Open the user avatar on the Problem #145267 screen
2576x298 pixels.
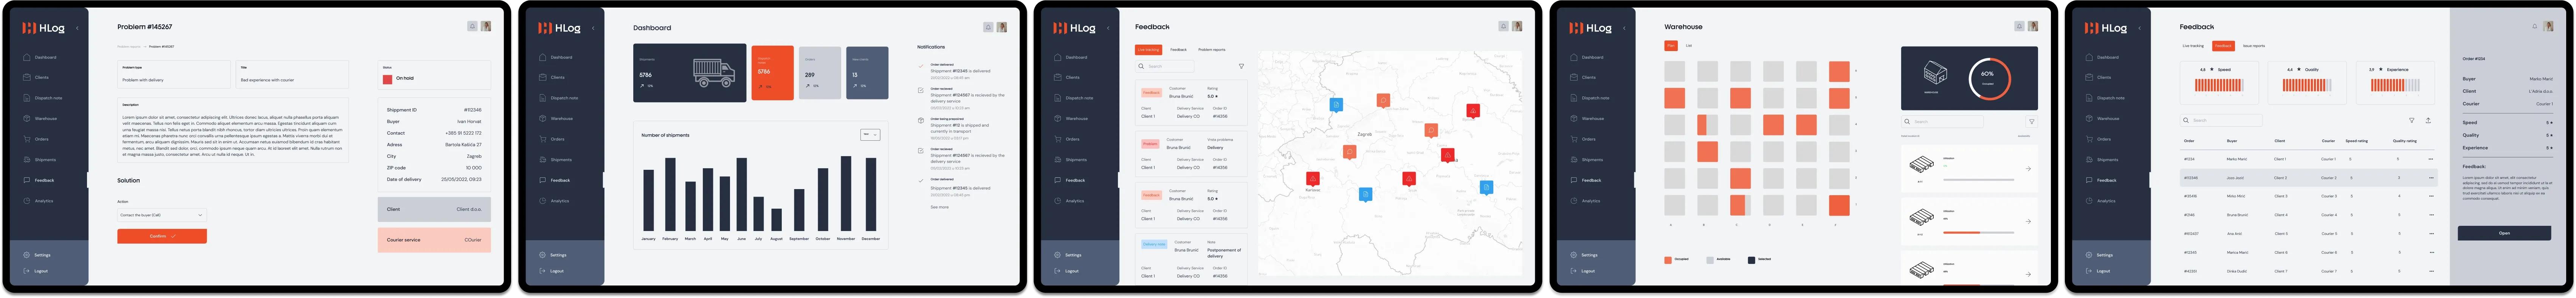pyautogui.click(x=486, y=26)
